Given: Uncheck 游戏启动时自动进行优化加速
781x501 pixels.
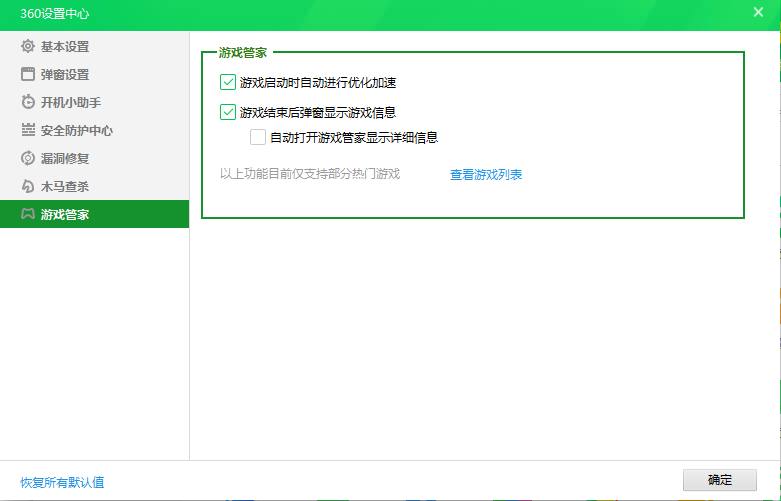Looking at the screenshot, I should coord(228,82).
